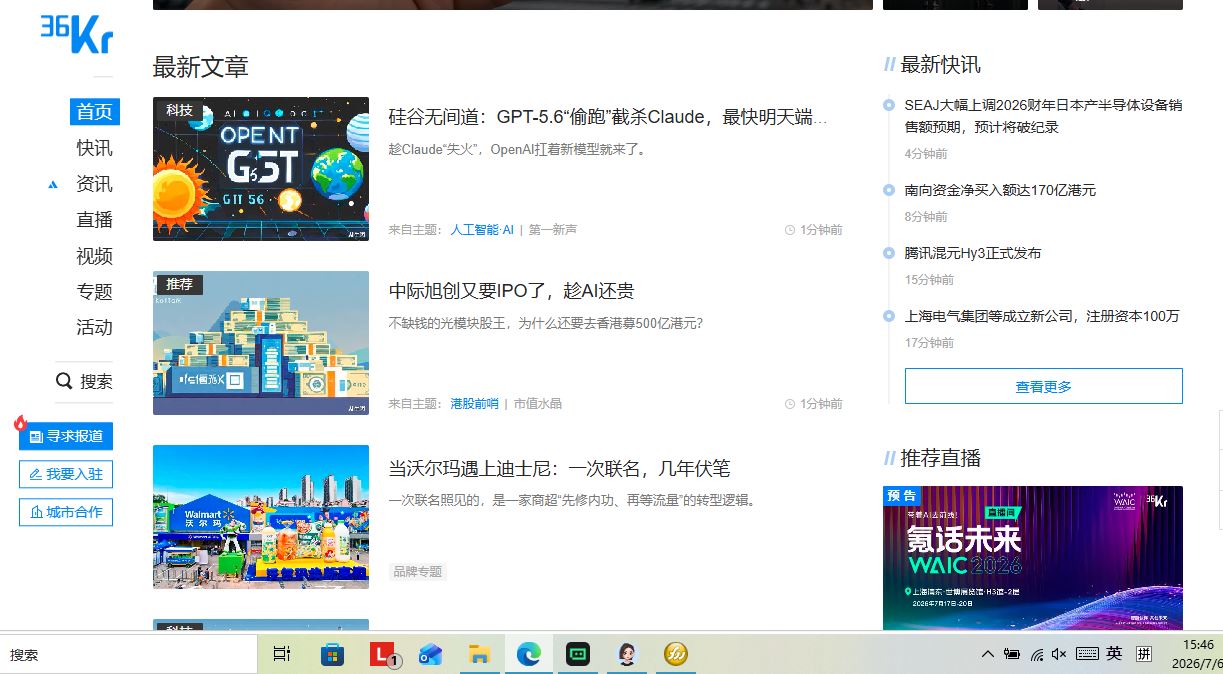Open the search magnifier in sidebar
Viewport: 1223px width, 674px height.
coord(64,381)
